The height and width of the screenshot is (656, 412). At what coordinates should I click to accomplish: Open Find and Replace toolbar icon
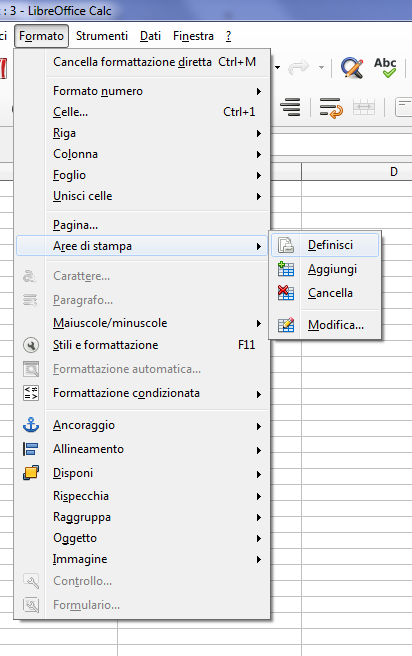pos(352,67)
